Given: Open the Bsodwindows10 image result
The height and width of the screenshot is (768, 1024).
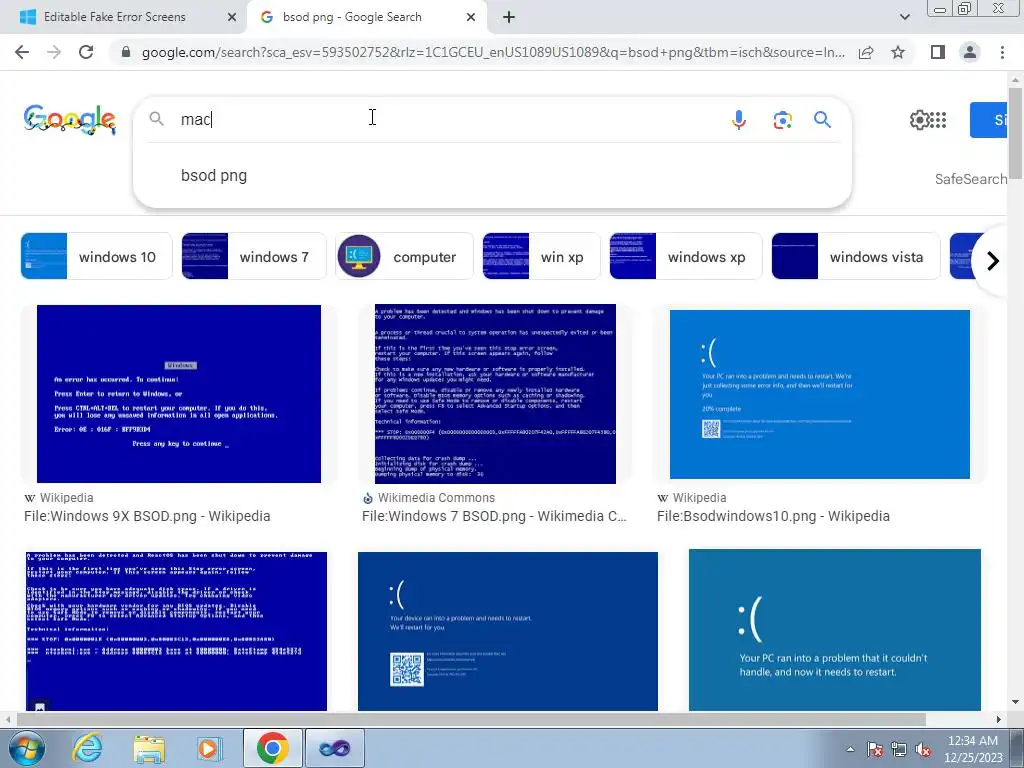Looking at the screenshot, I should click(x=820, y=394).
